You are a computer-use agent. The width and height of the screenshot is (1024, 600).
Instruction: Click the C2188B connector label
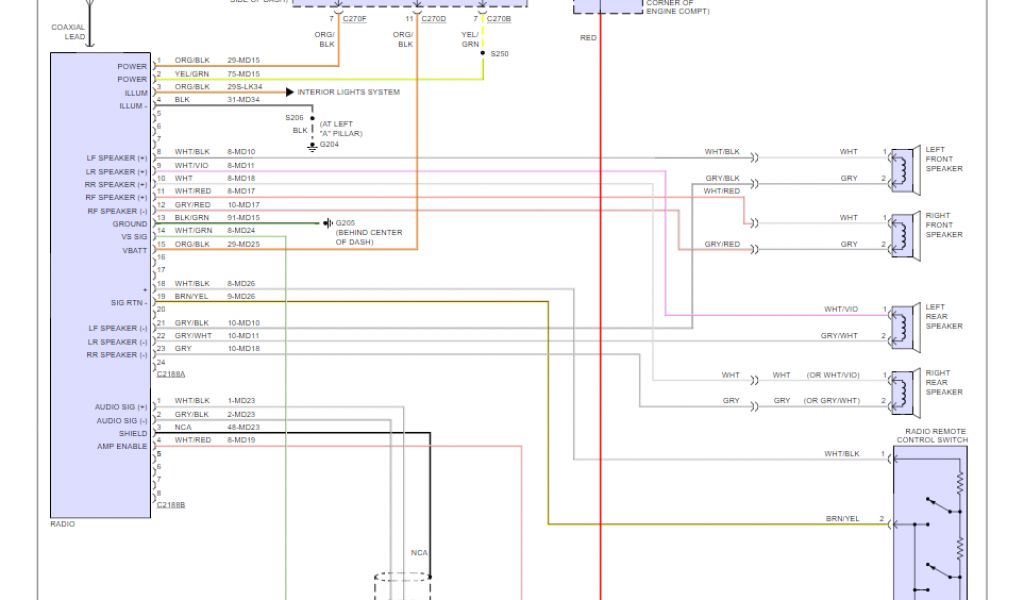pyautogui.click(x=171, y=505)
